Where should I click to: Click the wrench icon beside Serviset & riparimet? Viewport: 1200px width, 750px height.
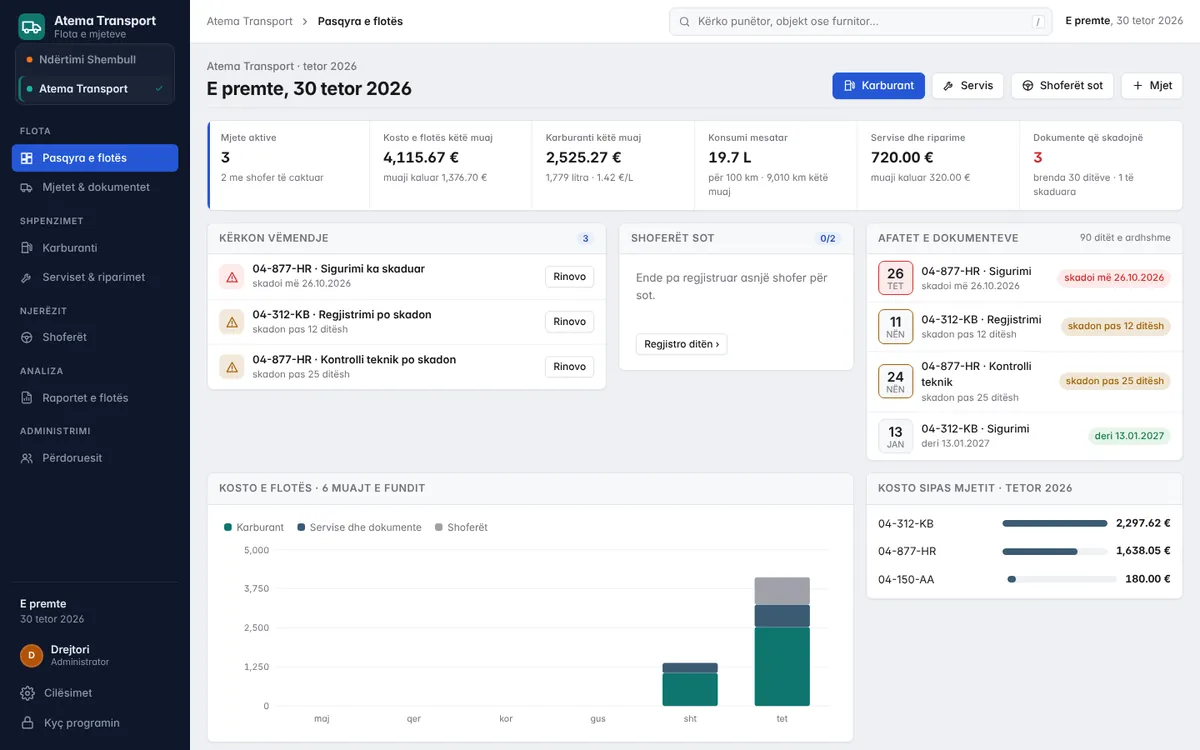(27, 277)
